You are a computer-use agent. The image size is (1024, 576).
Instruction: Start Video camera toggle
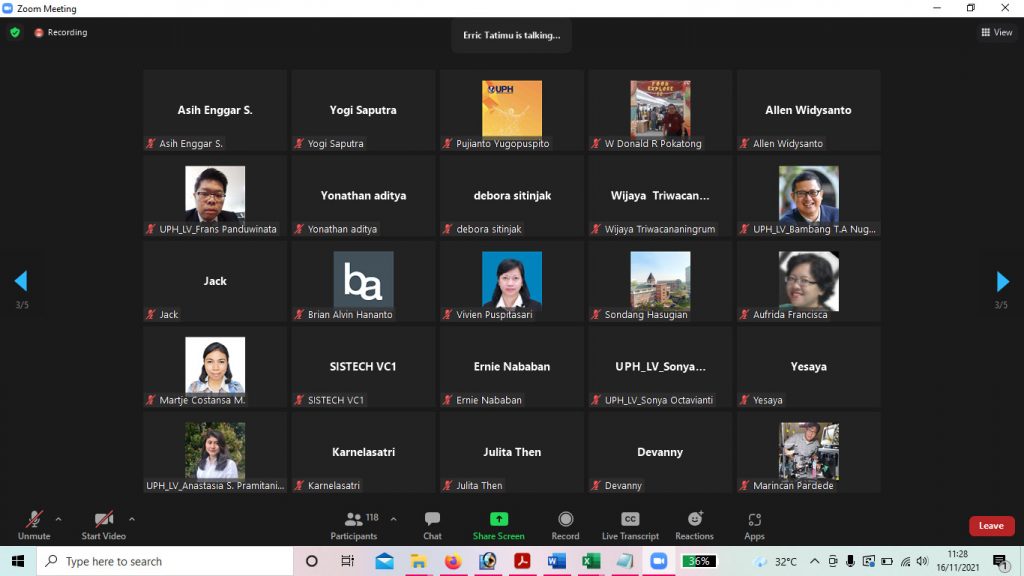103,525
